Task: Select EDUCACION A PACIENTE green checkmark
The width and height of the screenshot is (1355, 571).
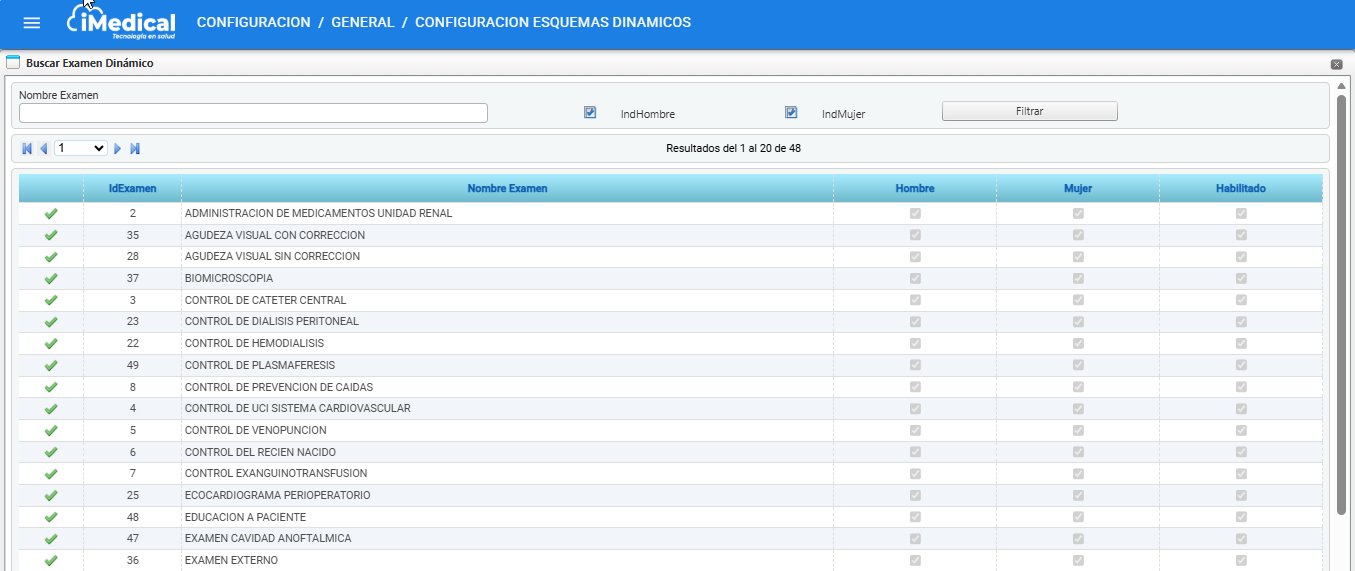Action: click(x=51, y=517)
